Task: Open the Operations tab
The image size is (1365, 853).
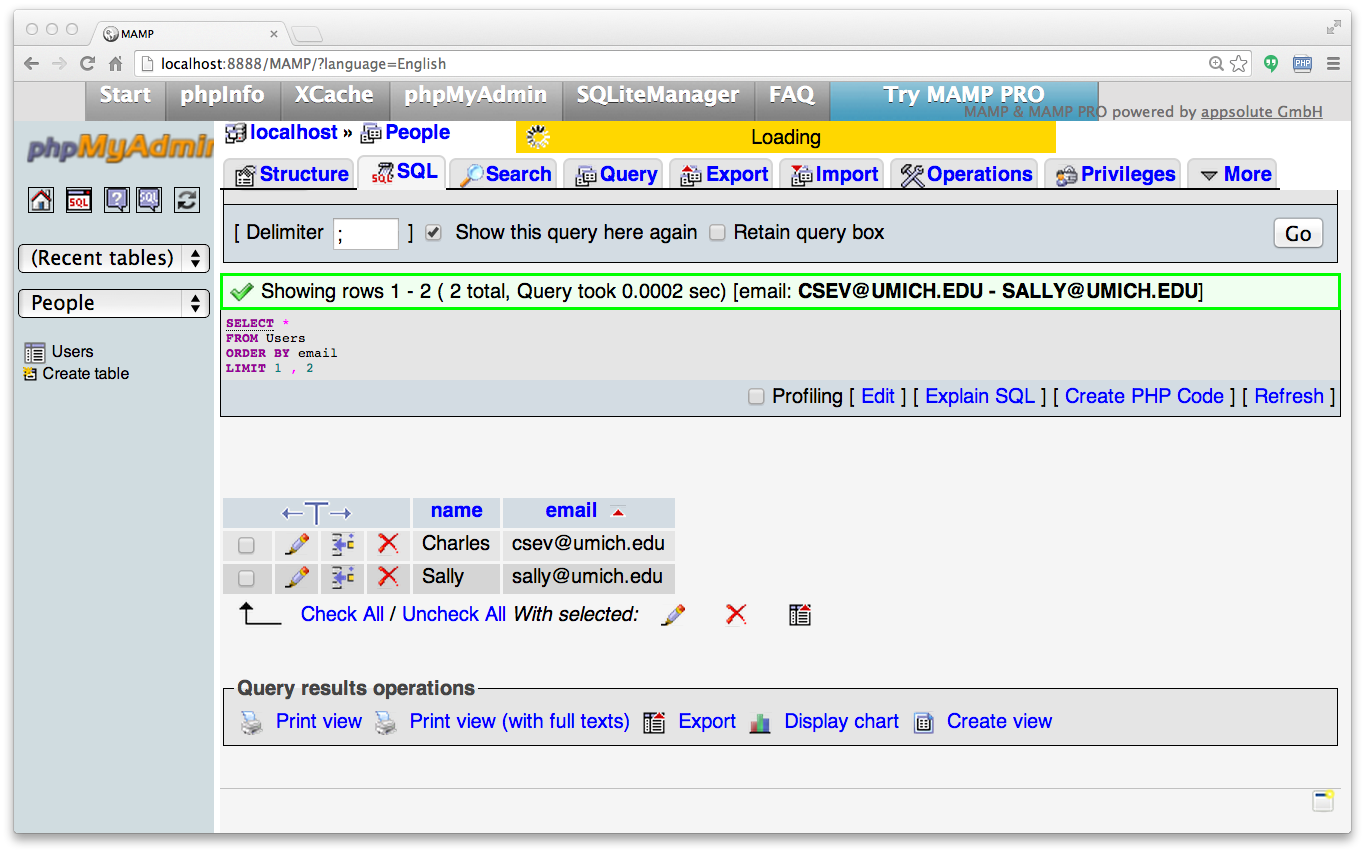Action: coord(965,174)
